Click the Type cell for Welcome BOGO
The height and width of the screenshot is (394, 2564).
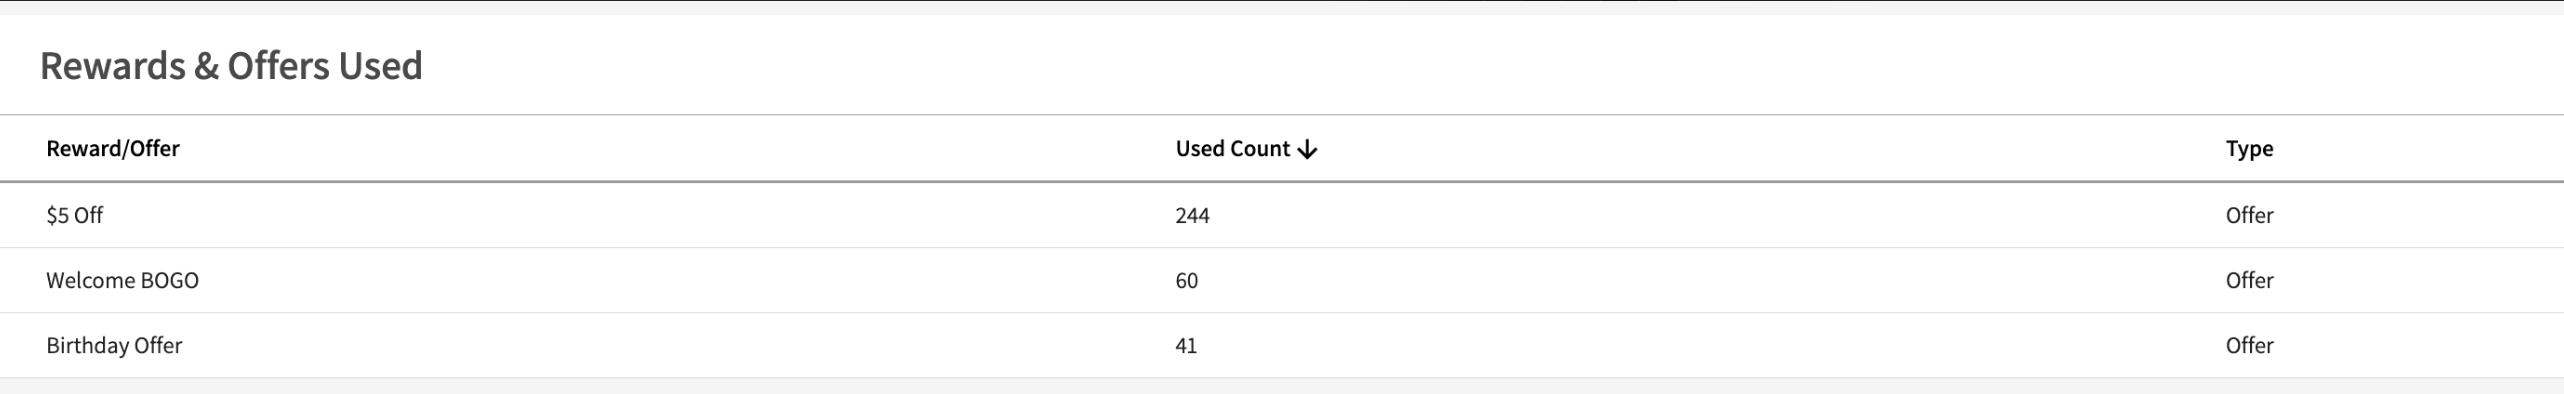2249,280
